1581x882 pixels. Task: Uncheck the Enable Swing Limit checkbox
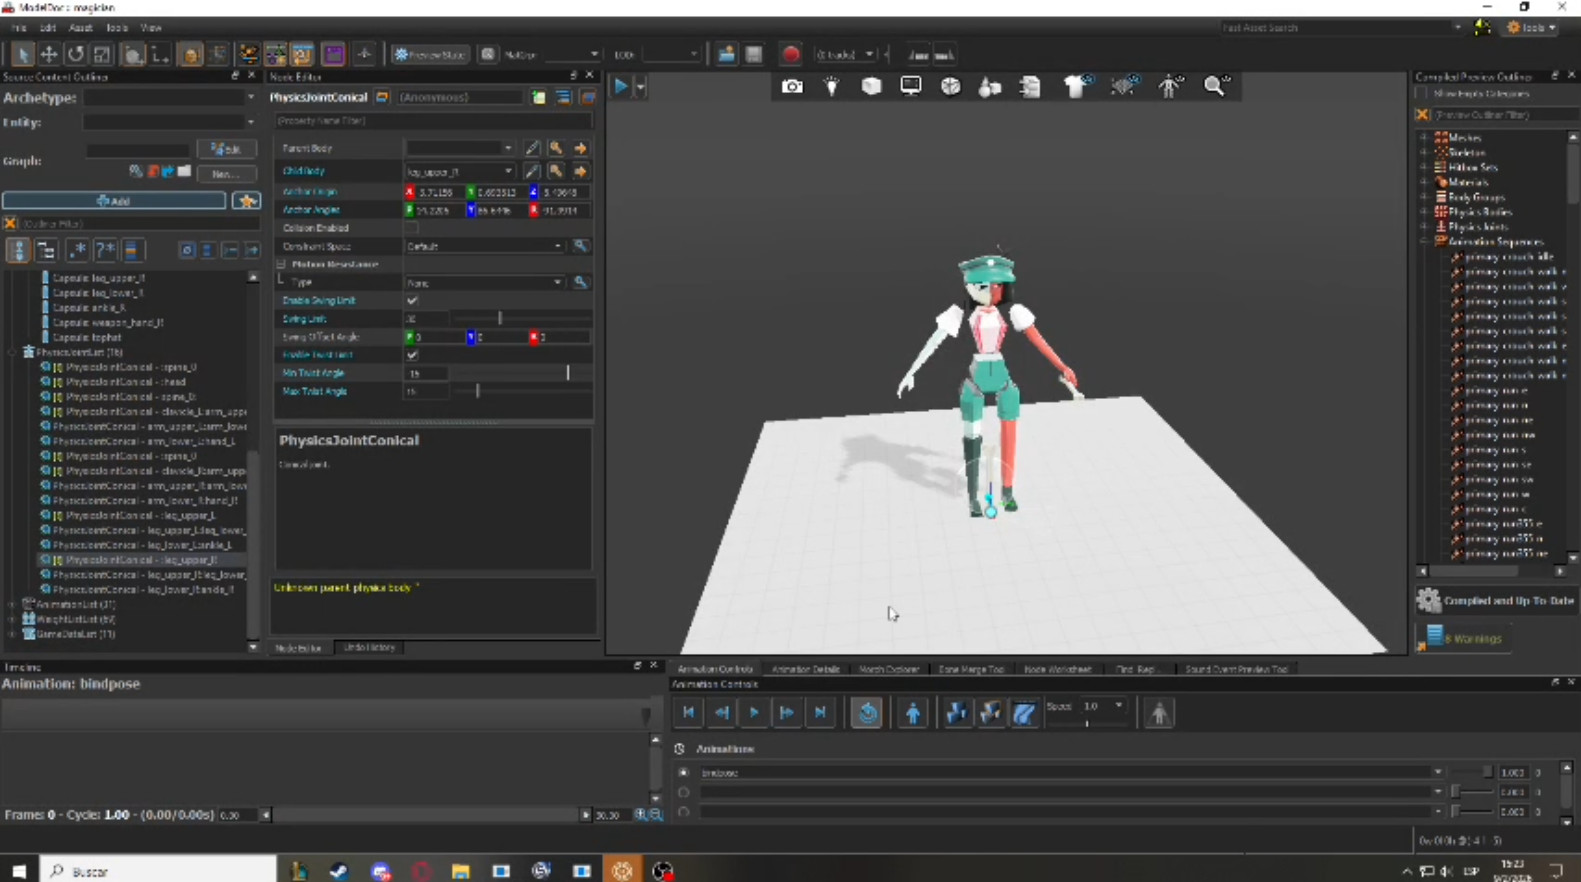coord(412,300)
